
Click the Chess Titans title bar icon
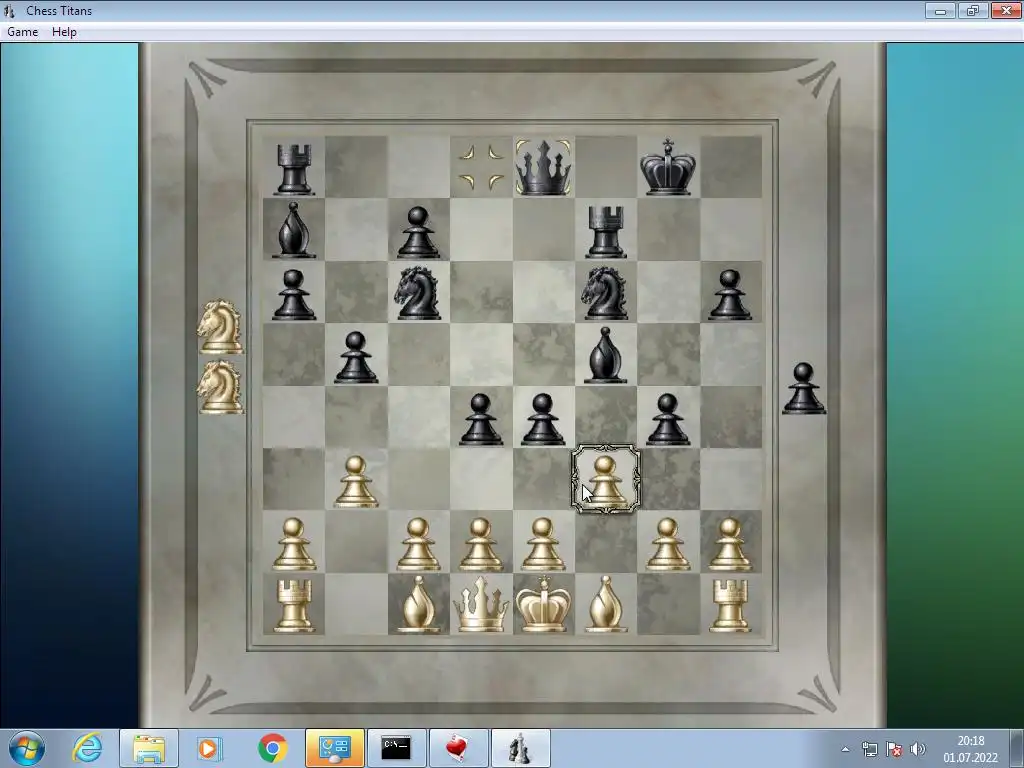pos(9,10)
